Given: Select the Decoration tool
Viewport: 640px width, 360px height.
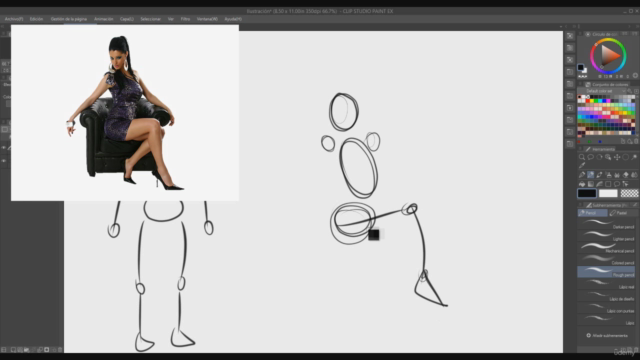Looking at the screenshot, I should point(617,175).
